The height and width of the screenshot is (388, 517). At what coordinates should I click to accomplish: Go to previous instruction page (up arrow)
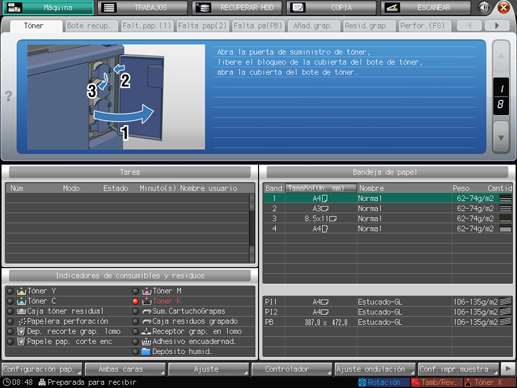pos(501,56)
